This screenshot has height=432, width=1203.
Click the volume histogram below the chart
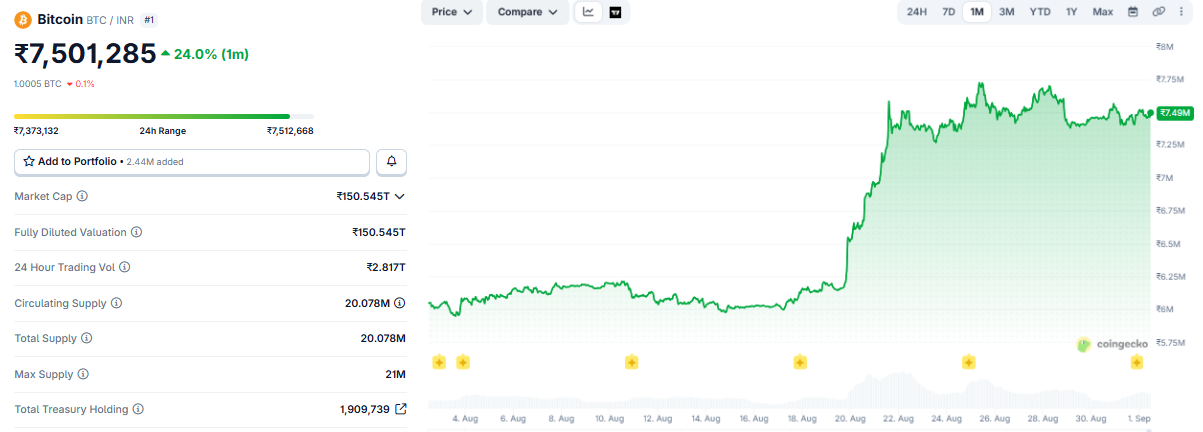coord(790,392)
